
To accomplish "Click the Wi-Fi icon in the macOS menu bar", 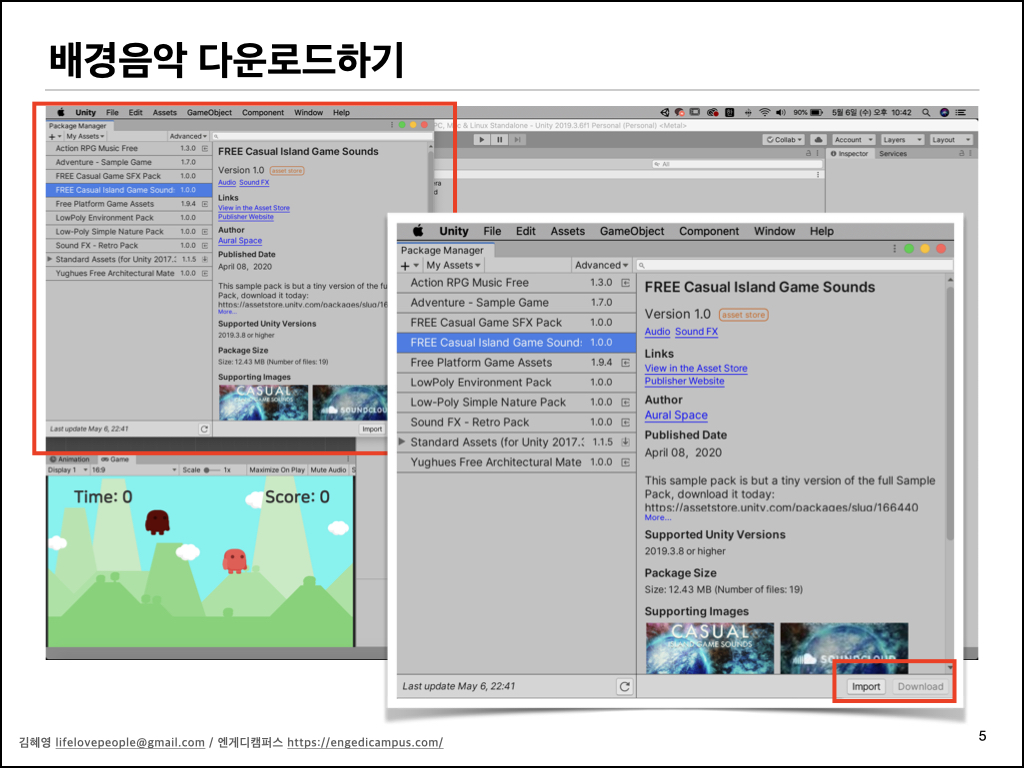I will [764, 112].
